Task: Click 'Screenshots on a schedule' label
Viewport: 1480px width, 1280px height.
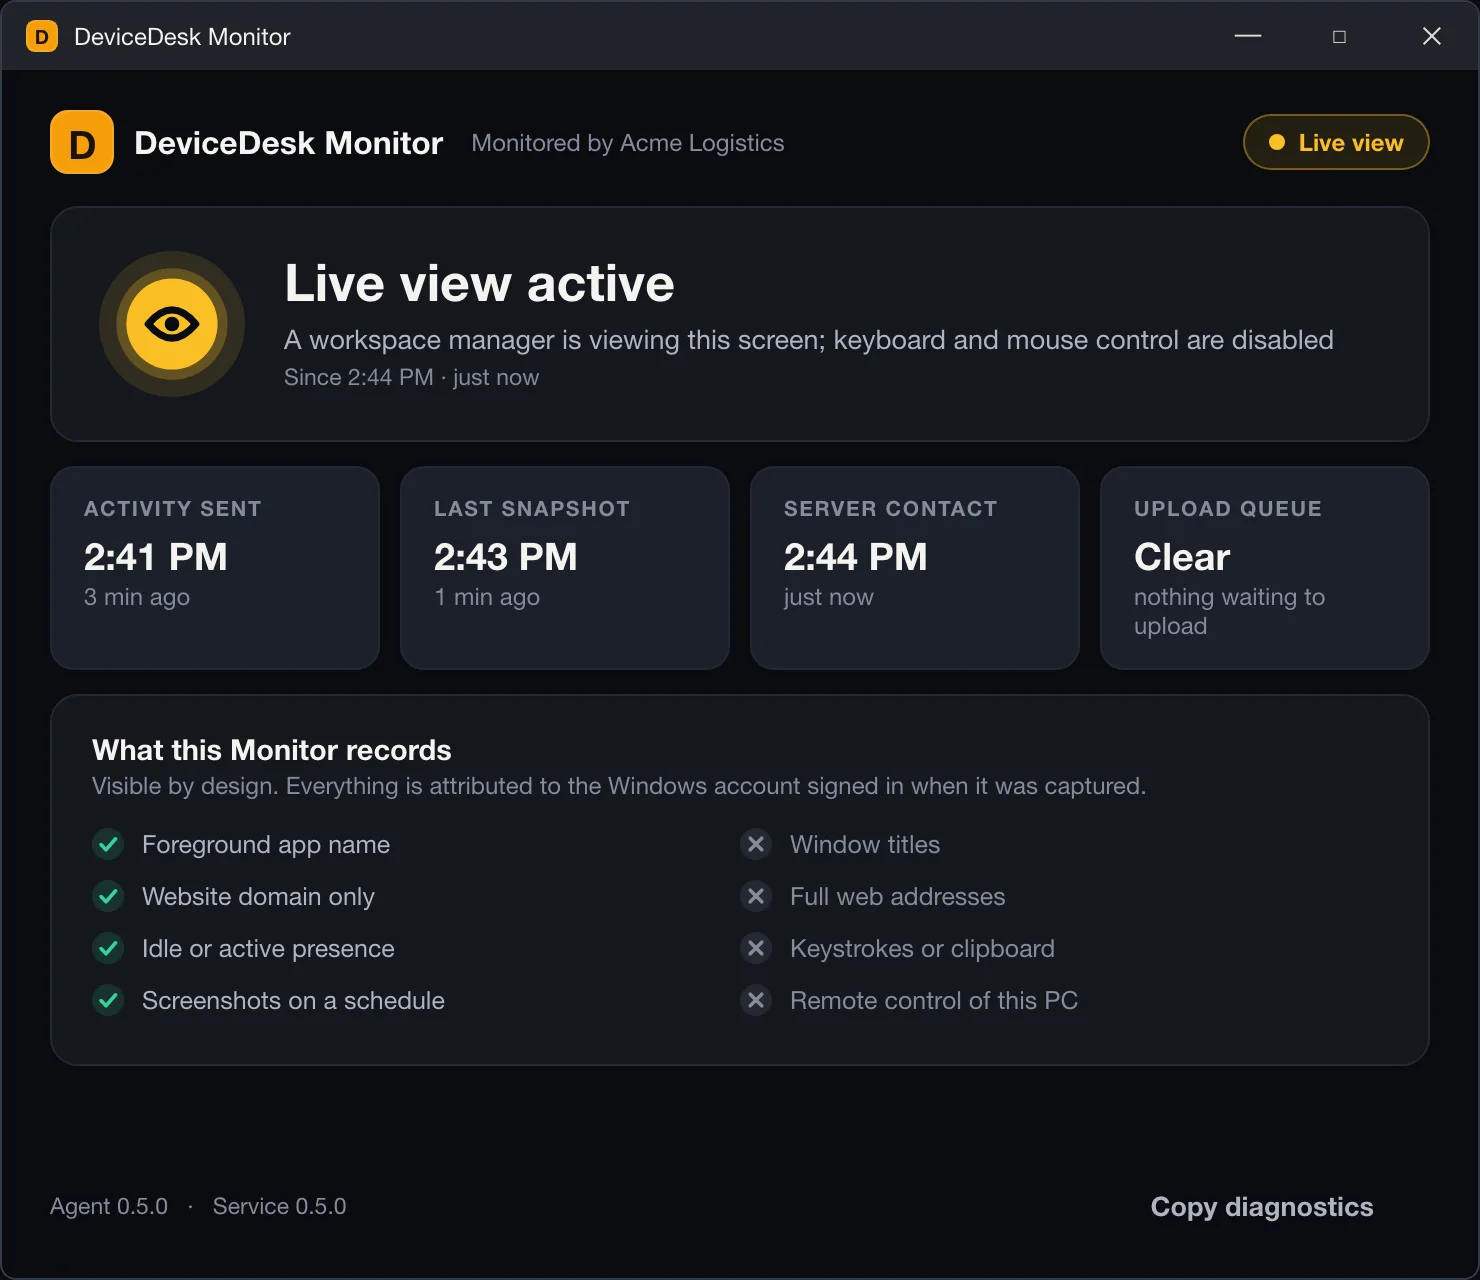Action: 293,1001
